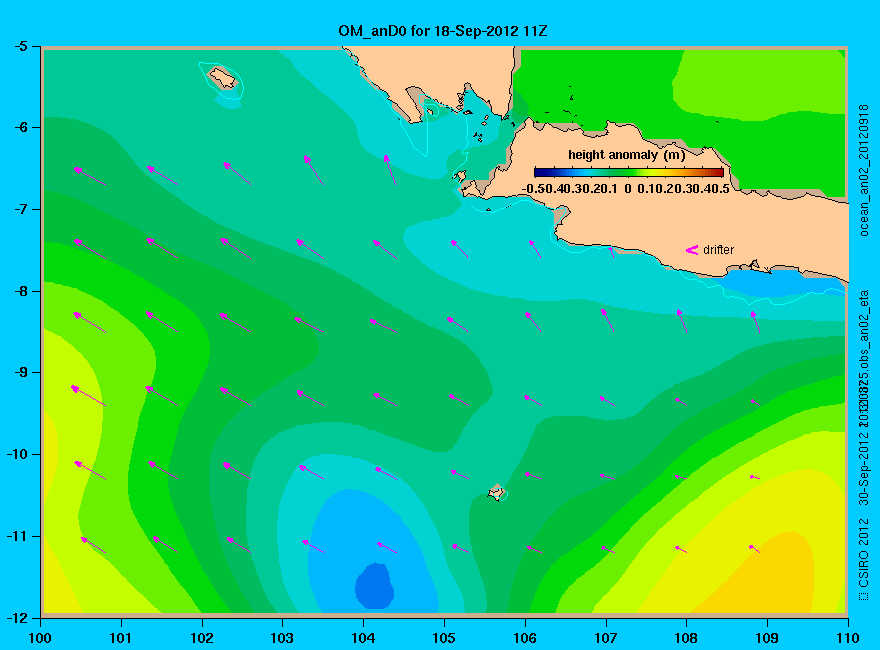Click the height anomaly color scale bar

629,172
